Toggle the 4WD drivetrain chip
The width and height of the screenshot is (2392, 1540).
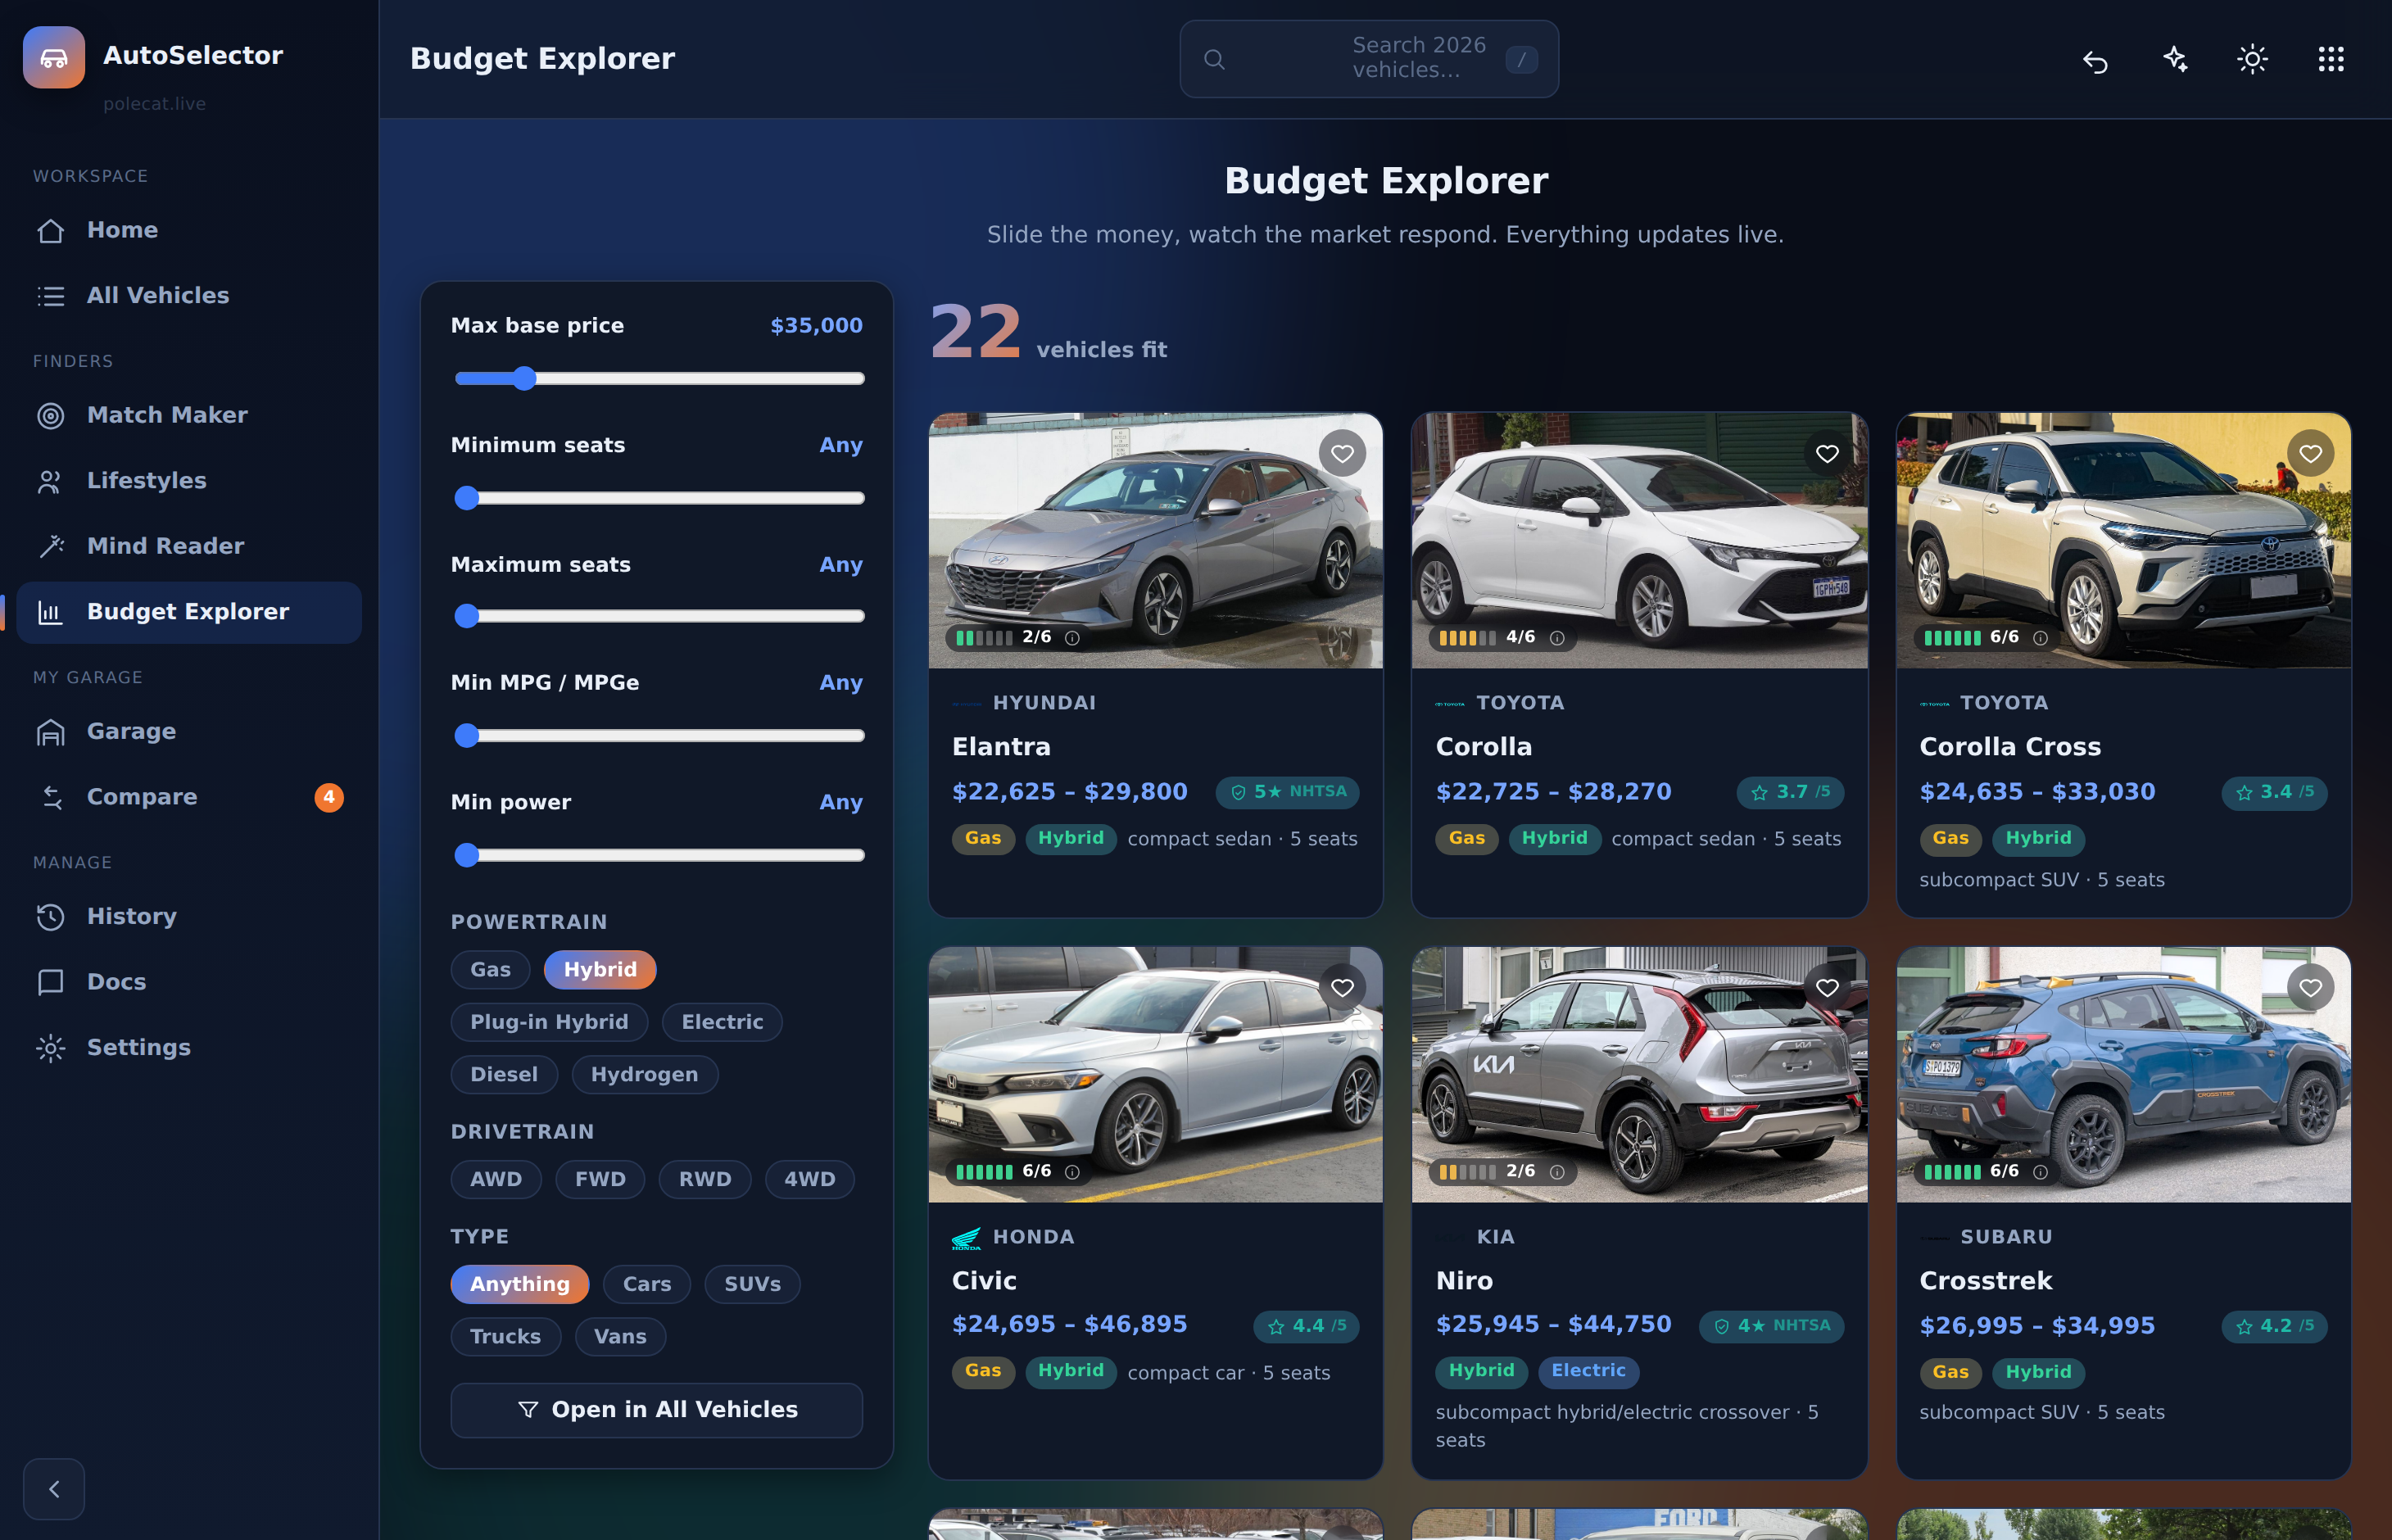(810, 1180)
